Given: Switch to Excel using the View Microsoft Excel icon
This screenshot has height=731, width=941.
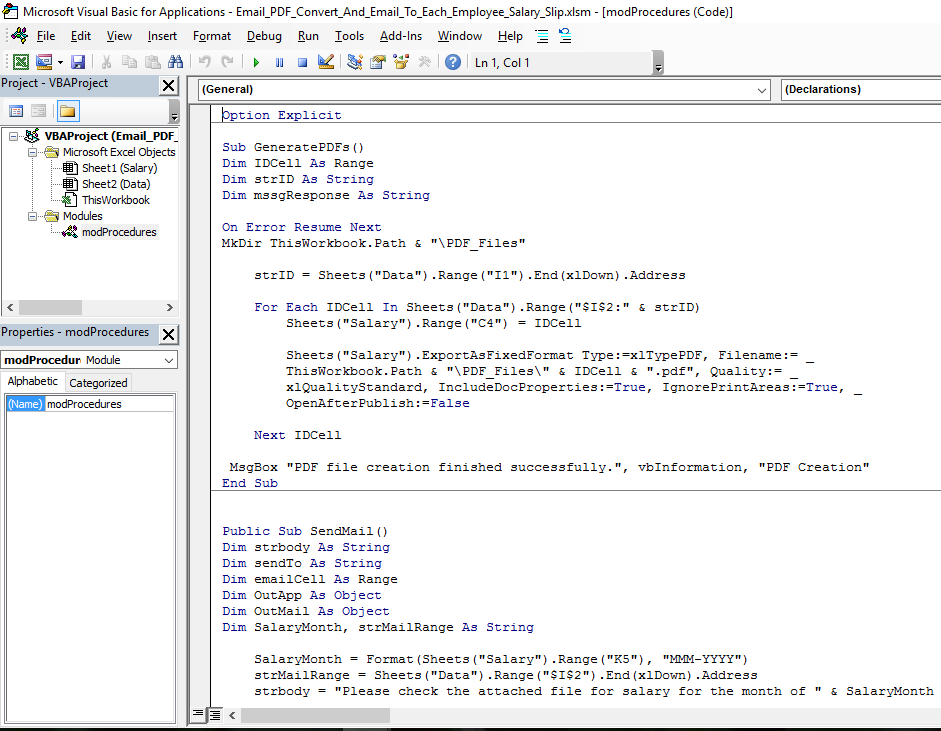Looking at the screenshot, I should coord(20,62).
